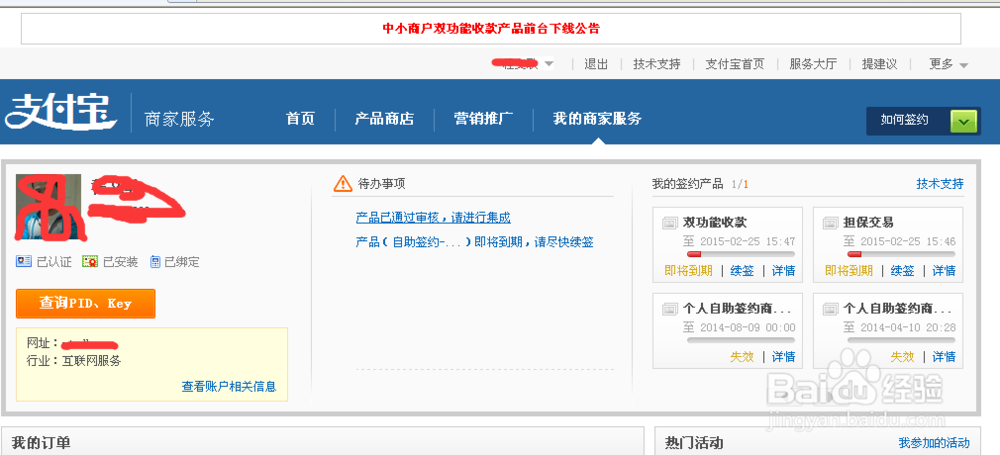
Task: Click icon of 个人自助签约商 card dated 2014-08-09
Action: (670, 309)
